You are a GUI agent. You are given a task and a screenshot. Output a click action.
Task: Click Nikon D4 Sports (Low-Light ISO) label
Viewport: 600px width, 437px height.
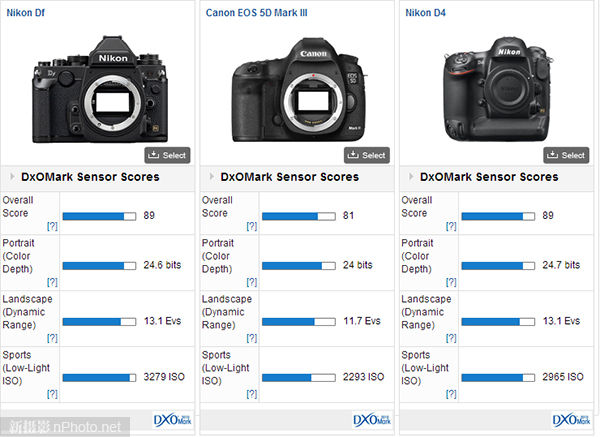[425, 368]
